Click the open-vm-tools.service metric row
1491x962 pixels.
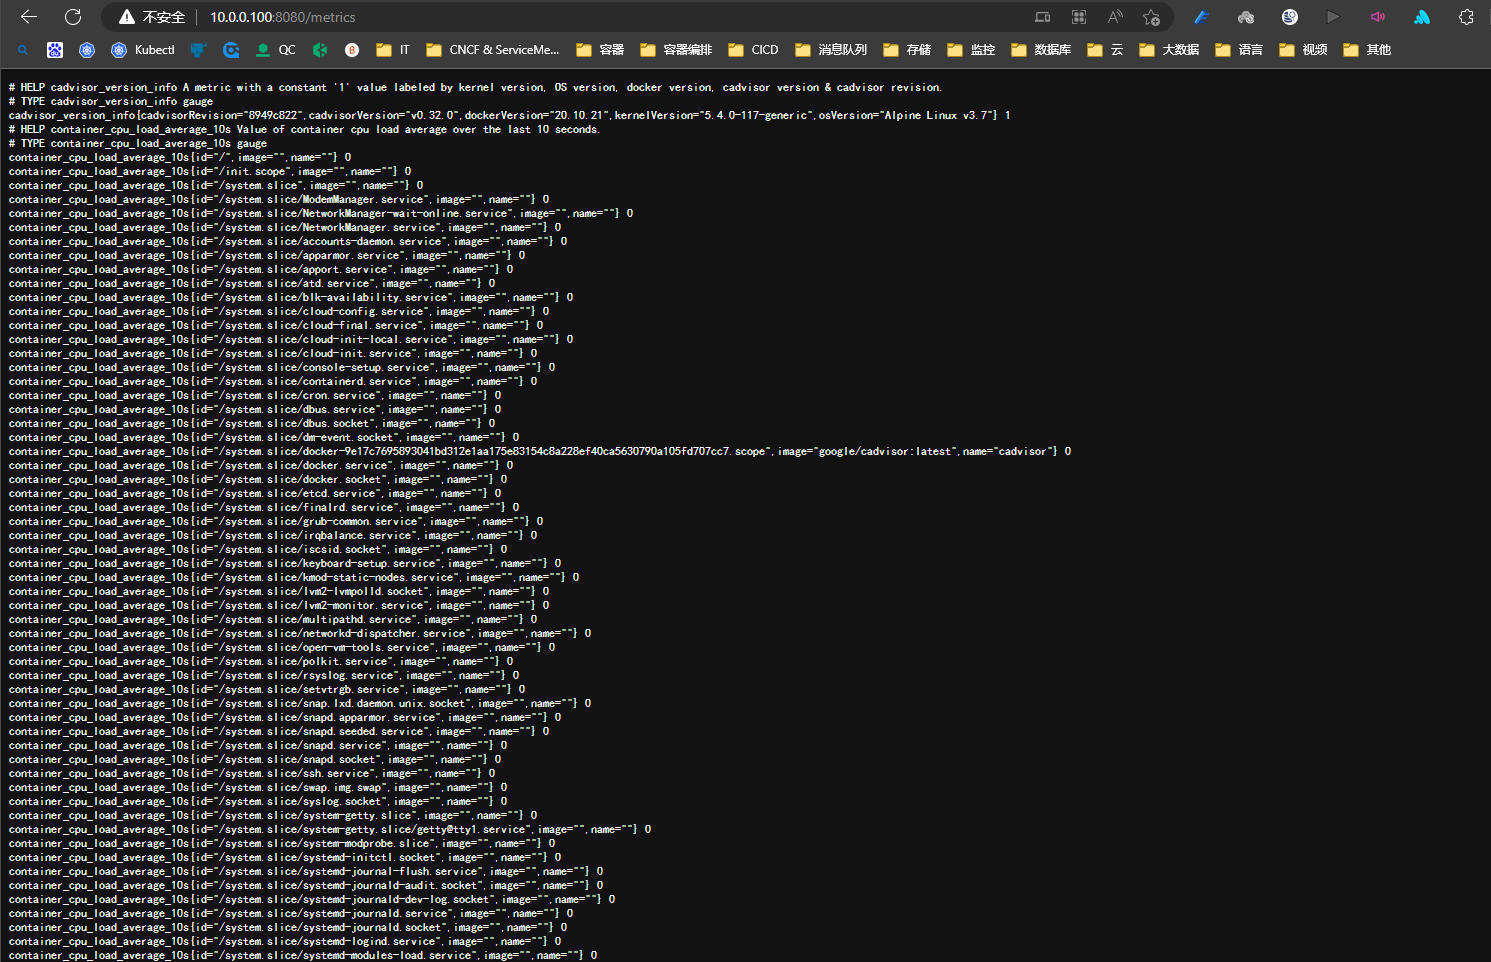[x=282, y=647]
